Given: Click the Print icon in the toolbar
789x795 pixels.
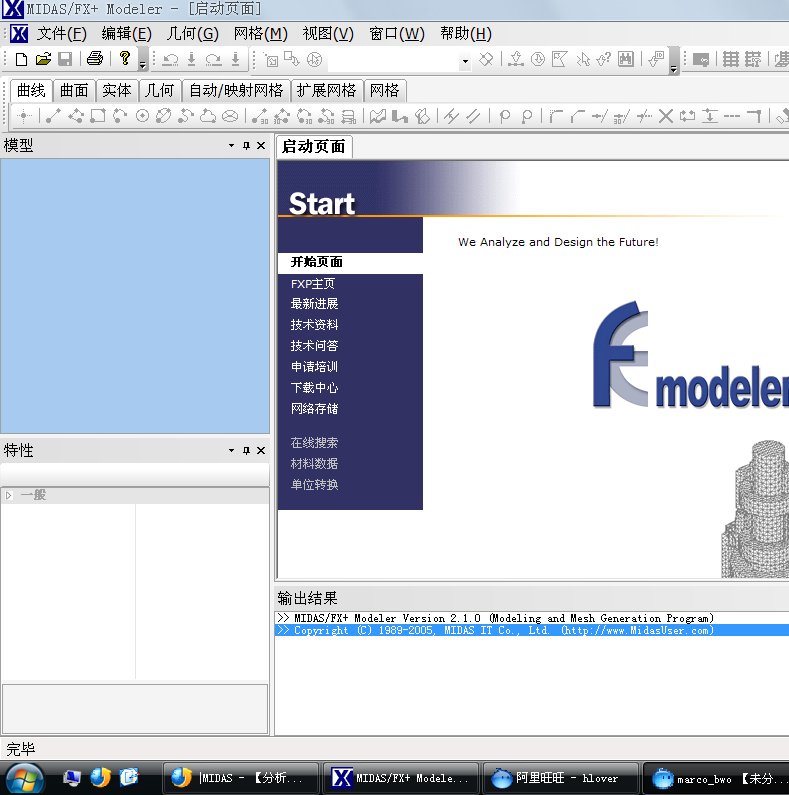Looking at the screenshot, I should point(95,59).
